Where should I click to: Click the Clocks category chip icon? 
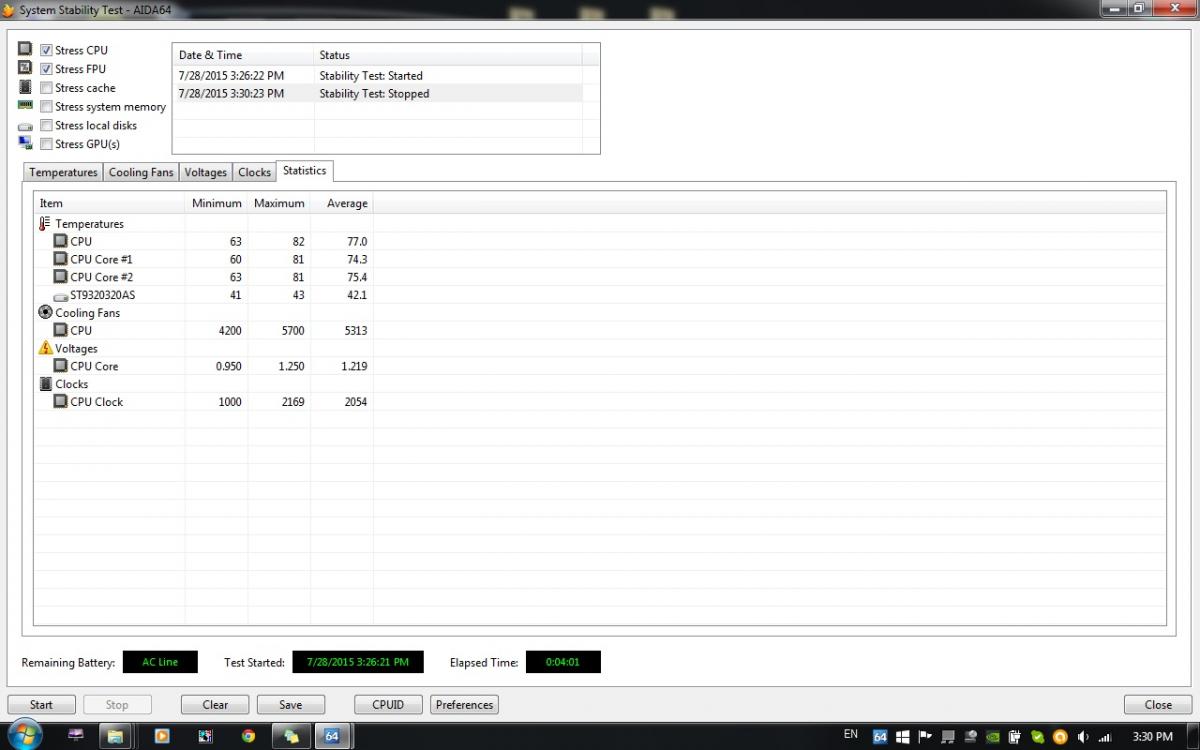45,384
